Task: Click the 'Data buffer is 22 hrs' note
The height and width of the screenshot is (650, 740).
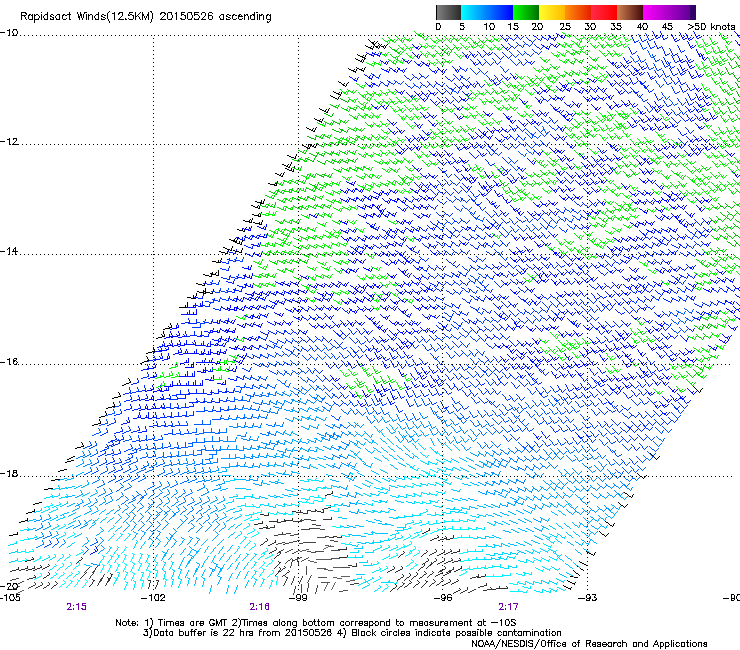Action: [352, 633]
